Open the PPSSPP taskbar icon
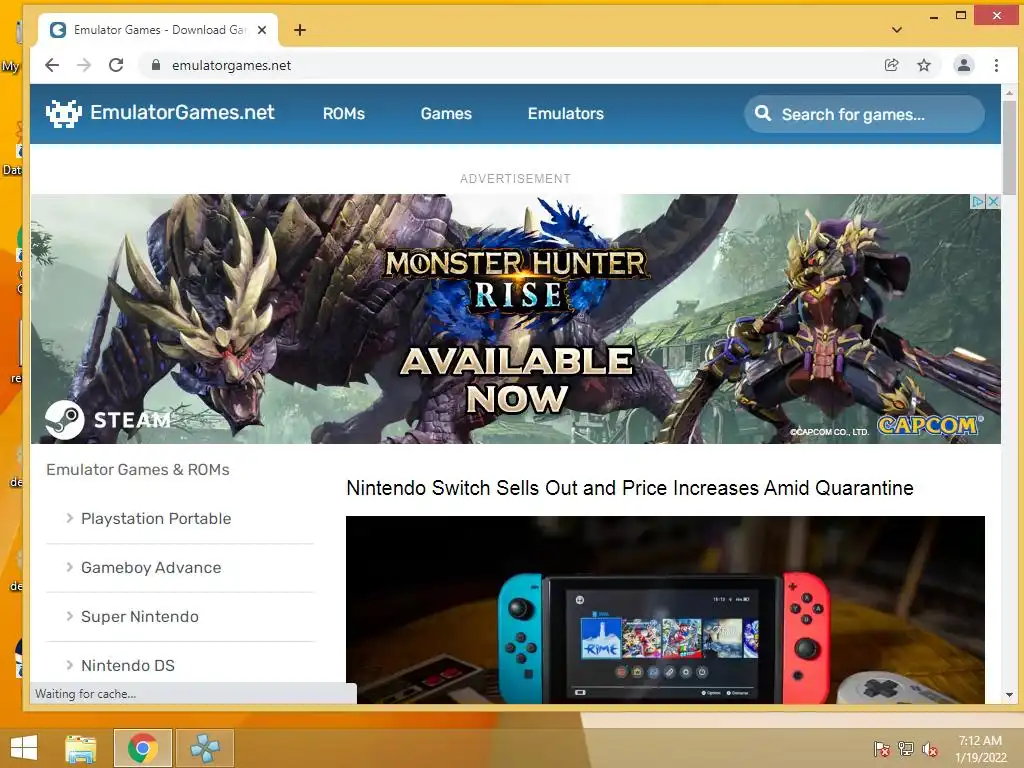This screenshot has width=1024, height=768. click(x=204, y=748)
